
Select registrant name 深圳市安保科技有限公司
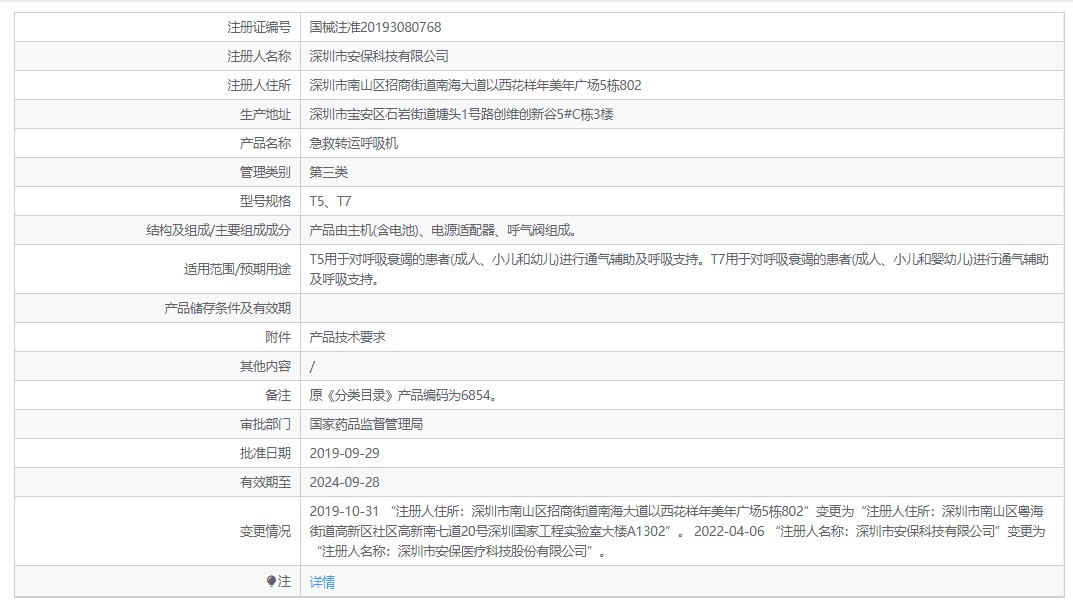379,56
